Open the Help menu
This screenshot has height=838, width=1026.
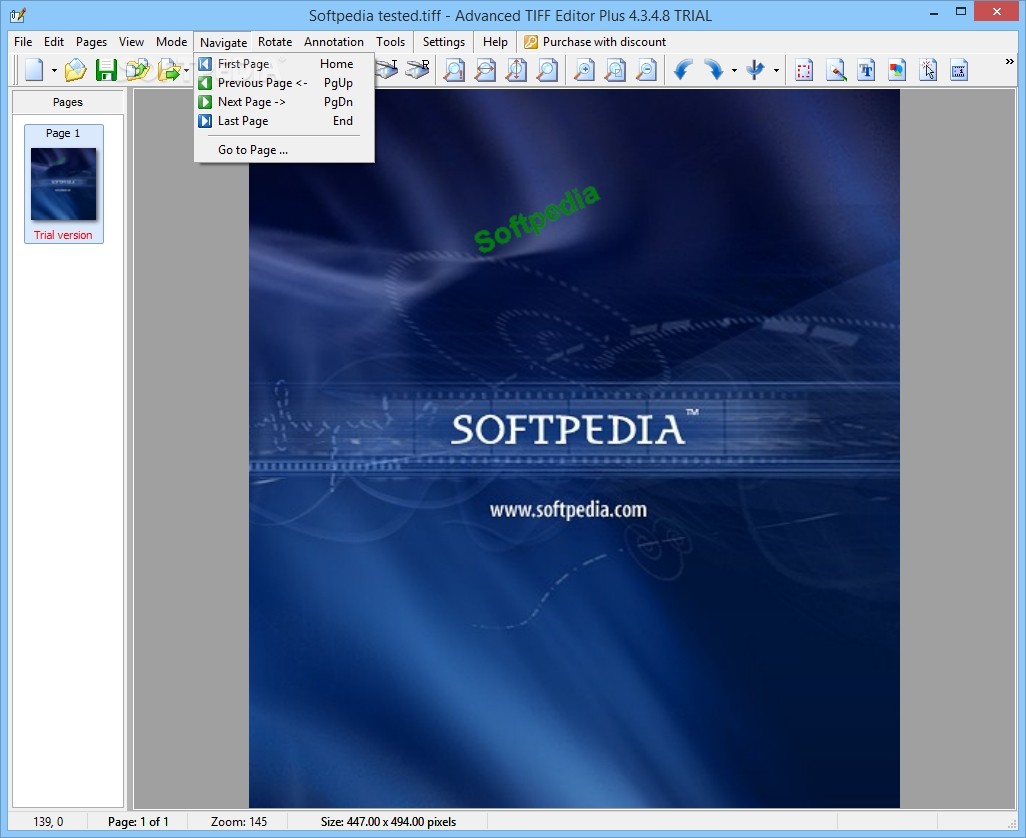(495, 42)
